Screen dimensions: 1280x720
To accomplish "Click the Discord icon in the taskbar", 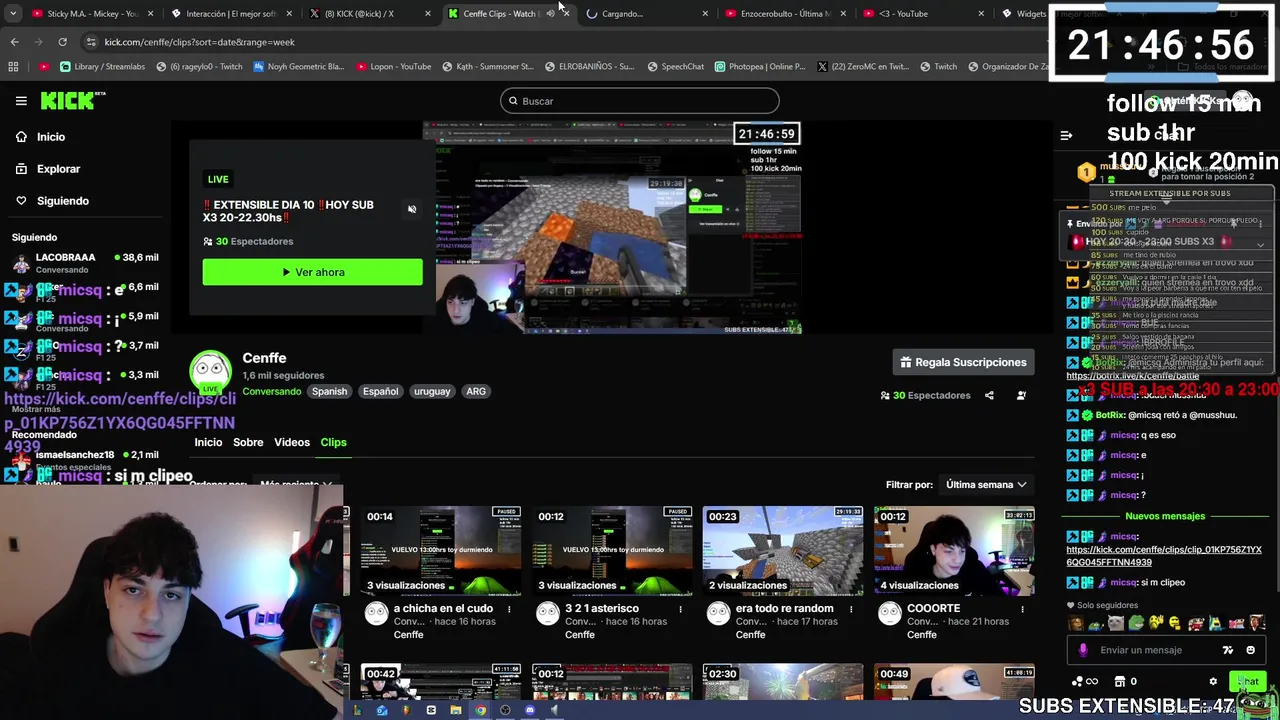I will pos(530,710).
